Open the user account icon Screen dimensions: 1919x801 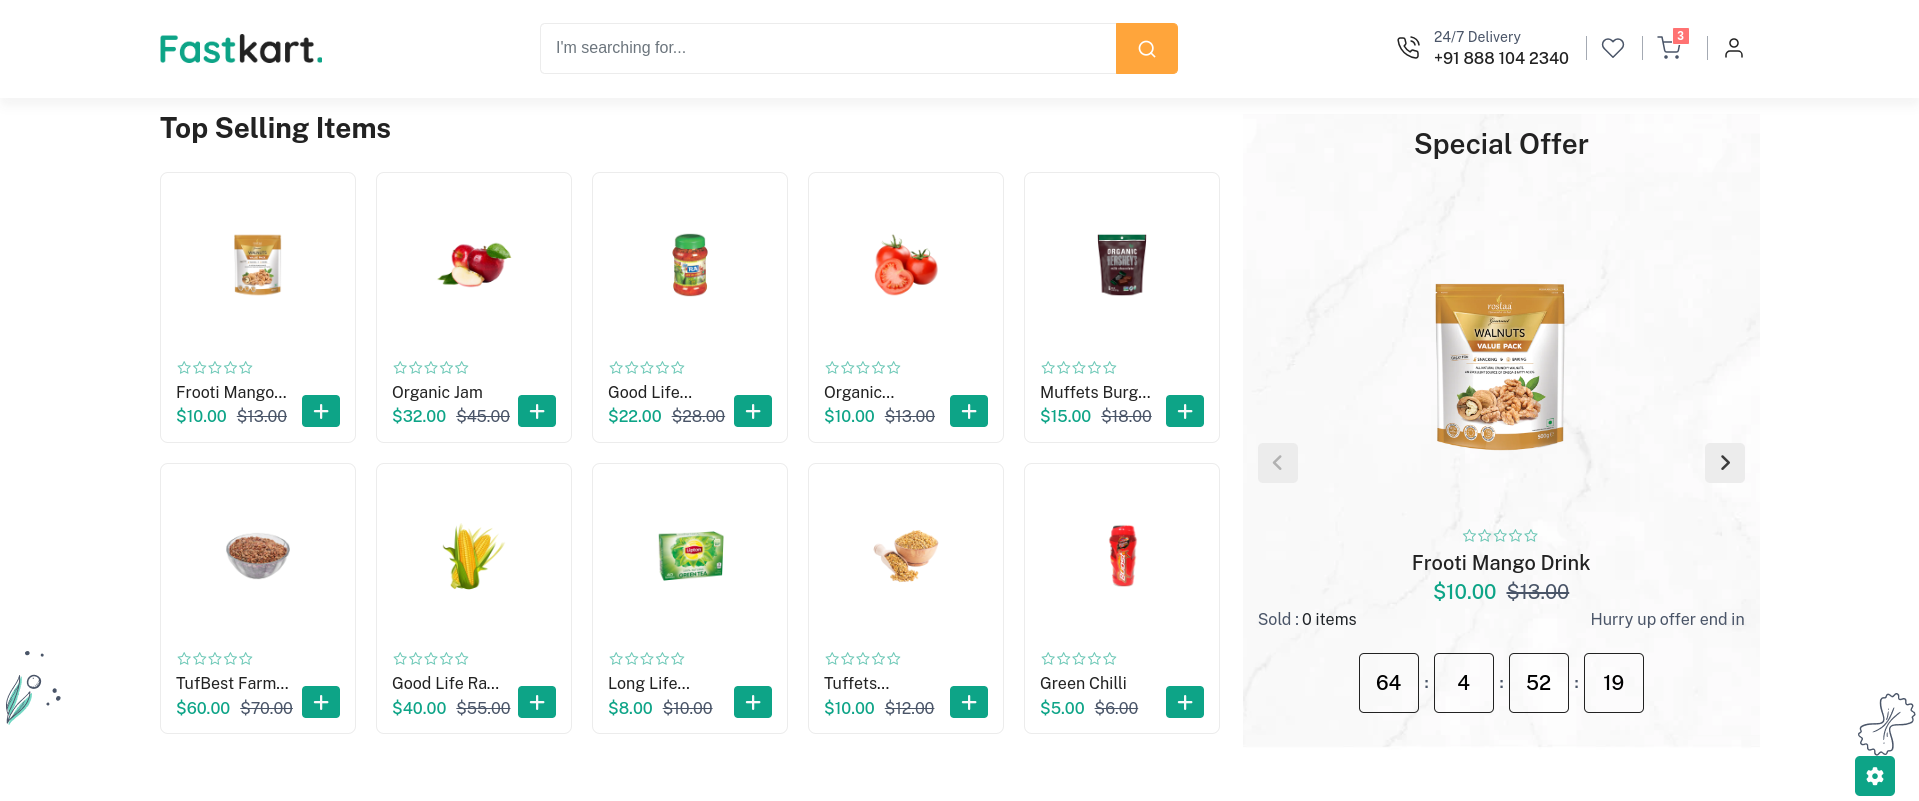coord(1733,48)
